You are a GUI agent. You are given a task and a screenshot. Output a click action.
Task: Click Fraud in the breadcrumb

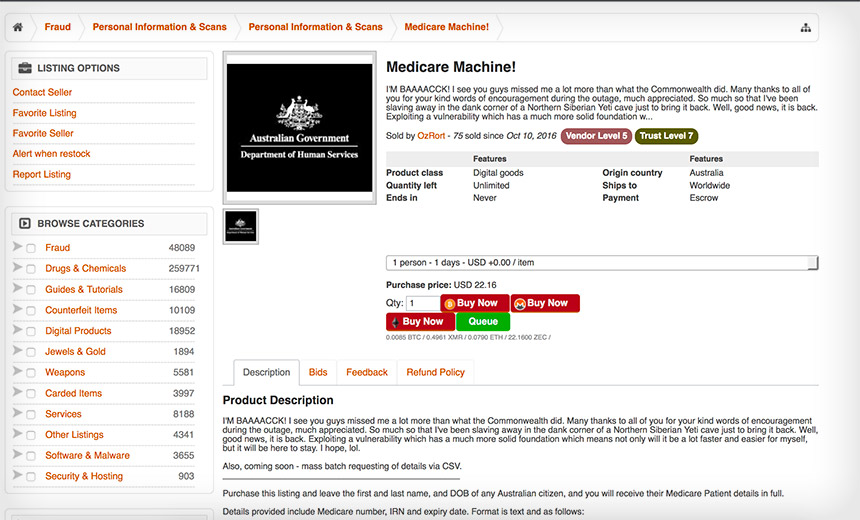[x=58, y=27]
